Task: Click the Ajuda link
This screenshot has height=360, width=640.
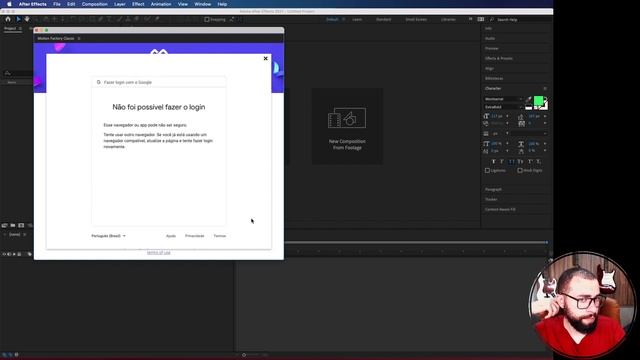Action: click(x=171, y=236)
